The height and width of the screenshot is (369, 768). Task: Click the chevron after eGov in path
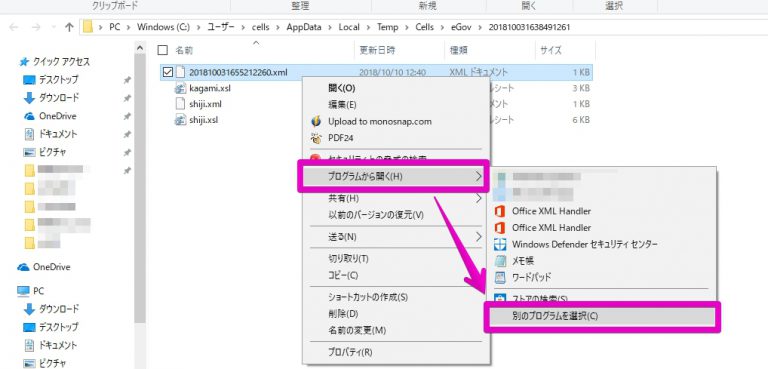click(x=480, y=27)
